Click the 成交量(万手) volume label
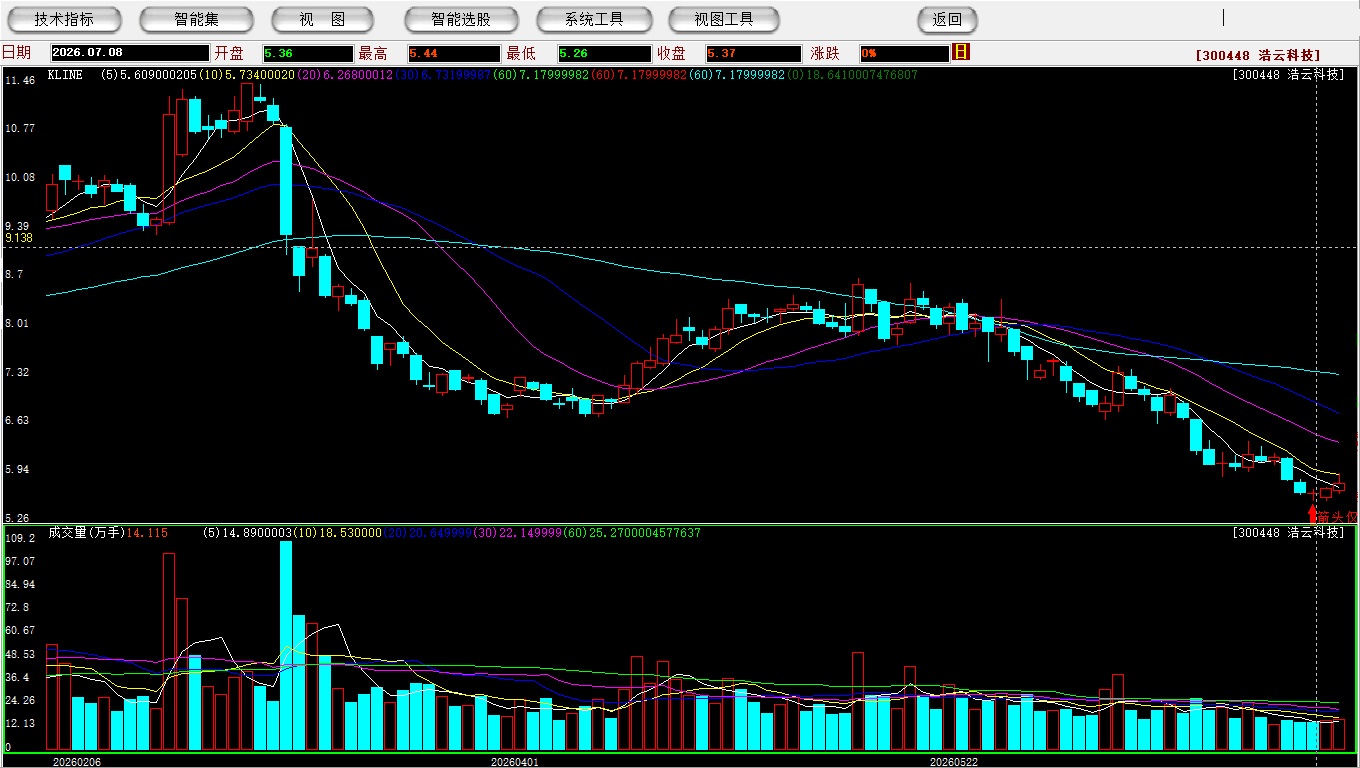Screen dimensions: 1360x768 click(85, 533)
